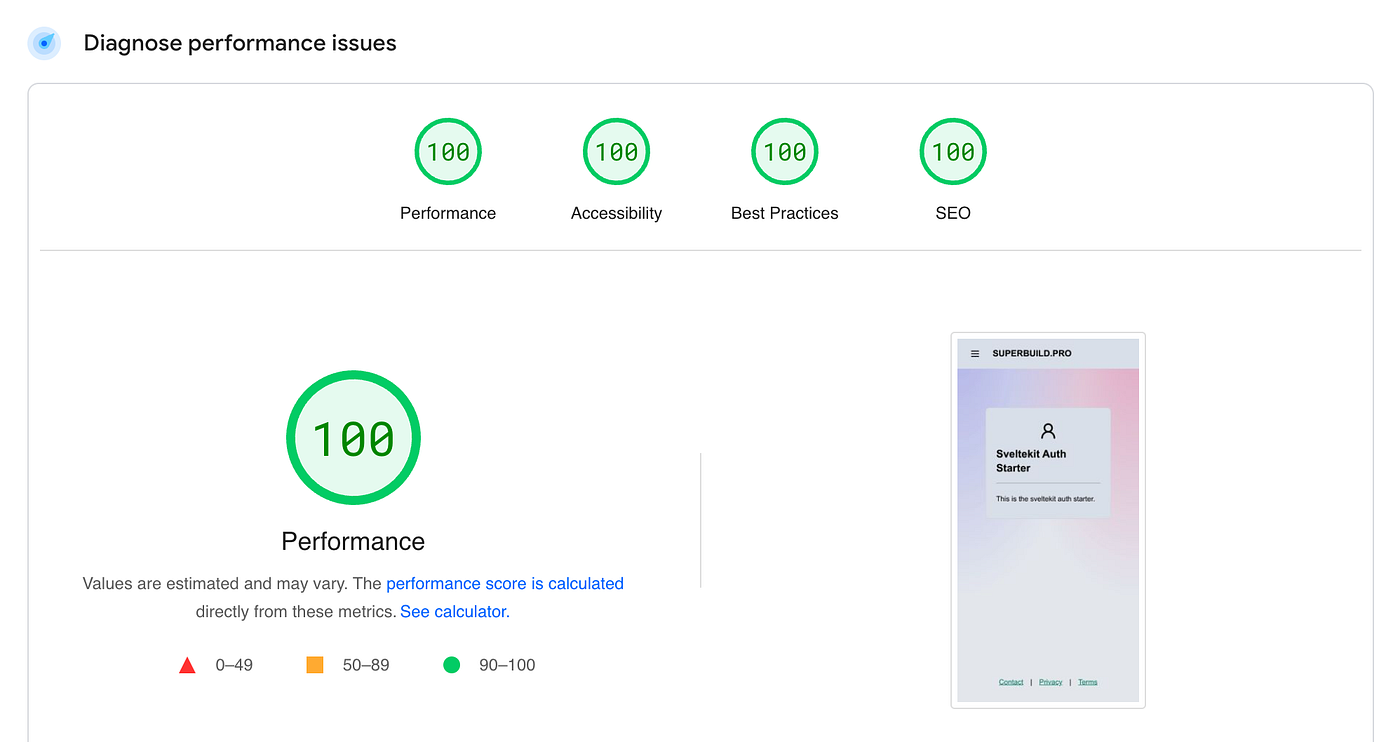Click the red triangle 0–49 legend marker
The image size is (1400, 742).
(x=187, y=665)
